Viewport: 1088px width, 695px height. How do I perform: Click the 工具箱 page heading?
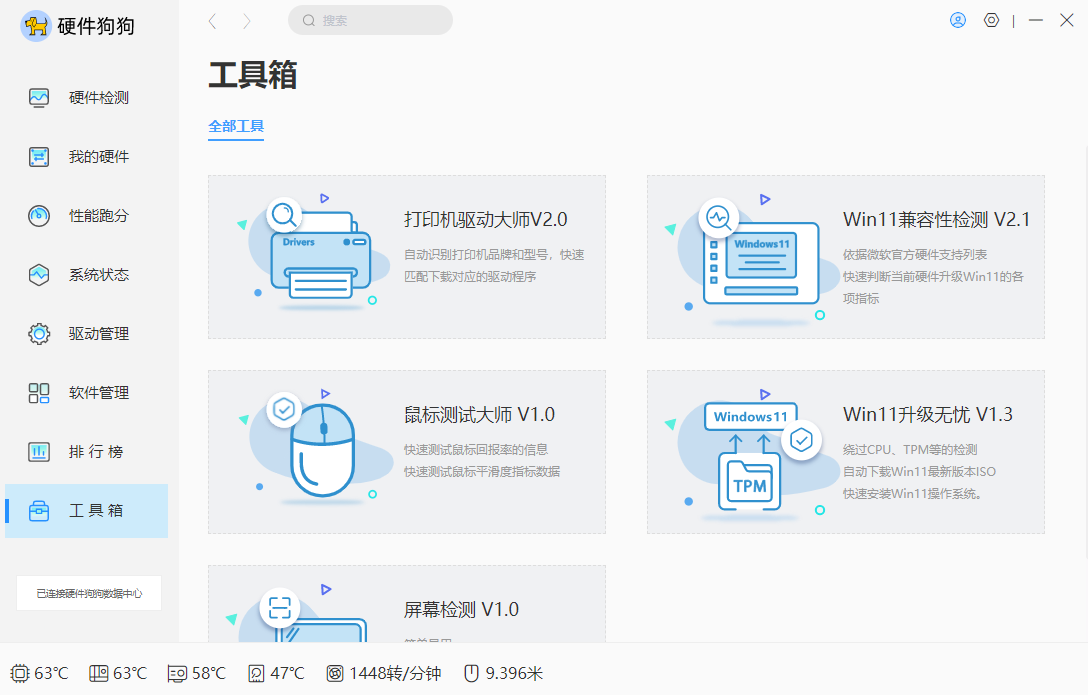[253, 75]
